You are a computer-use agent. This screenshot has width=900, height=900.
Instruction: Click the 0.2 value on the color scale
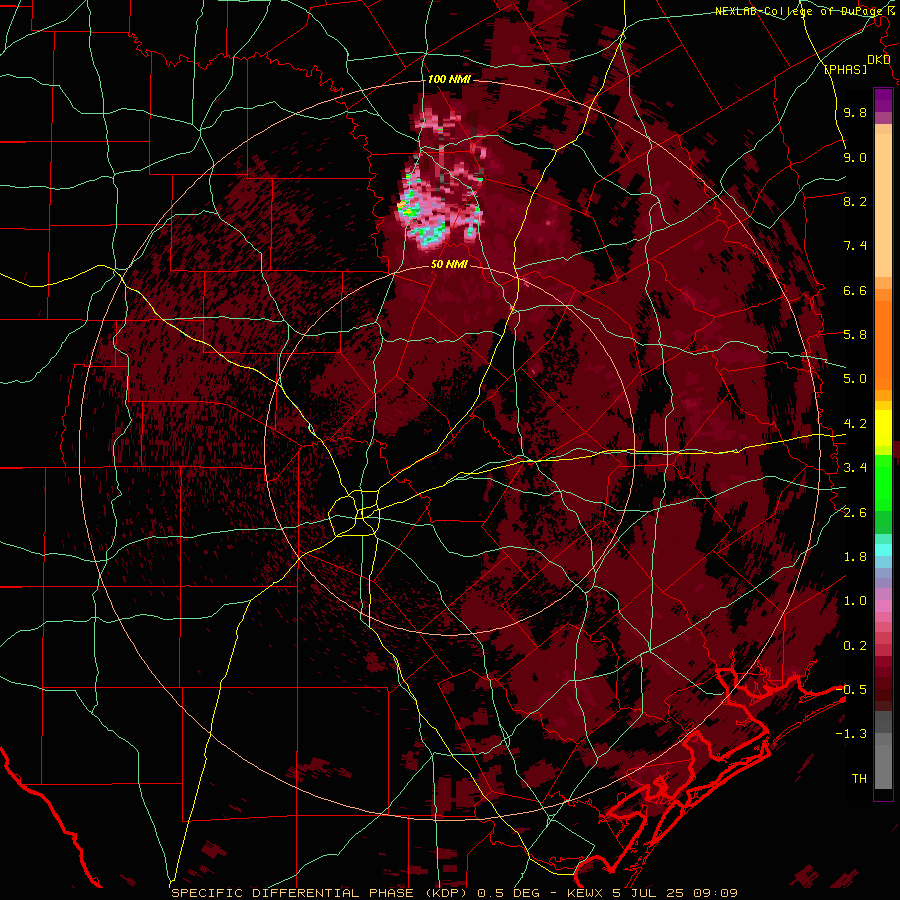pyautogui.click(x=855, y=646)
